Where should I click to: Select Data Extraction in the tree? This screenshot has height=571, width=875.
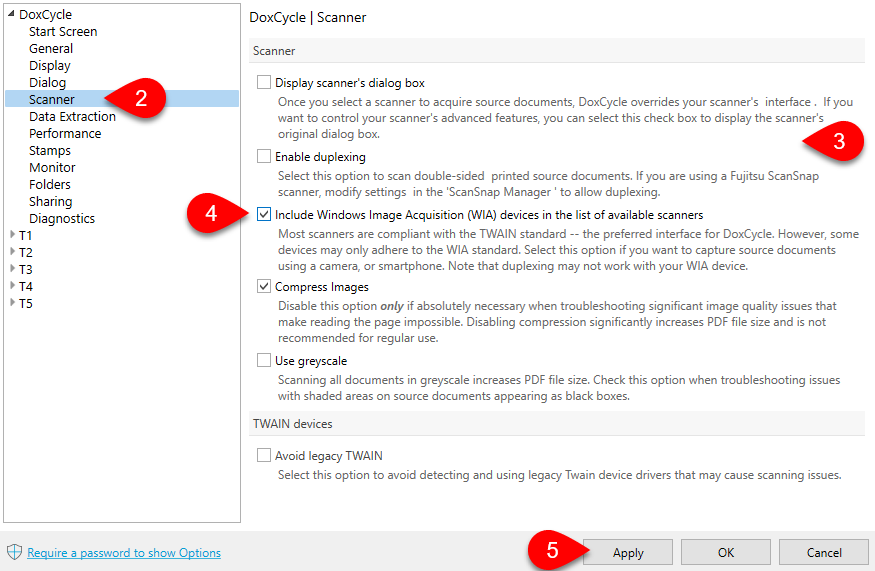click(x=72, y=116)
